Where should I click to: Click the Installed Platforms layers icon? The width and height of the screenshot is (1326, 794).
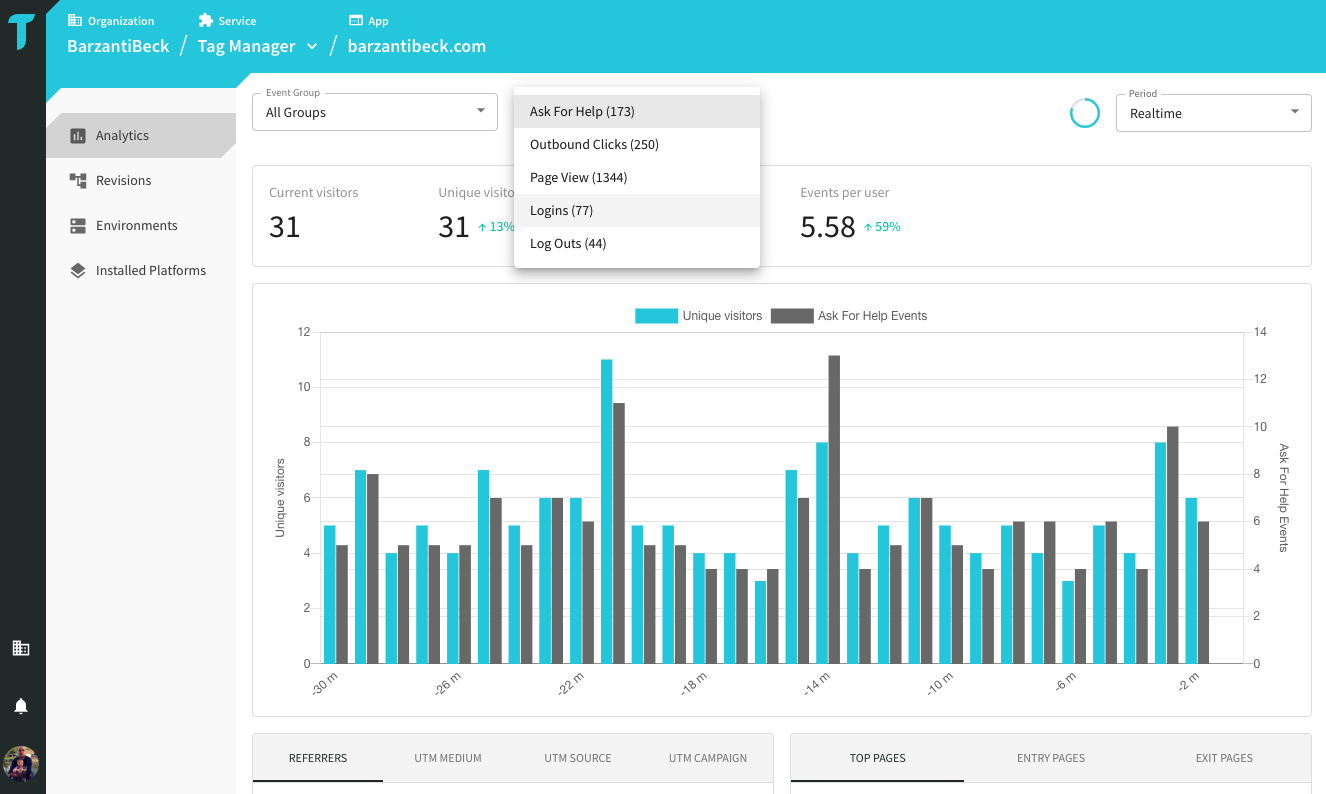coord(78,271)
